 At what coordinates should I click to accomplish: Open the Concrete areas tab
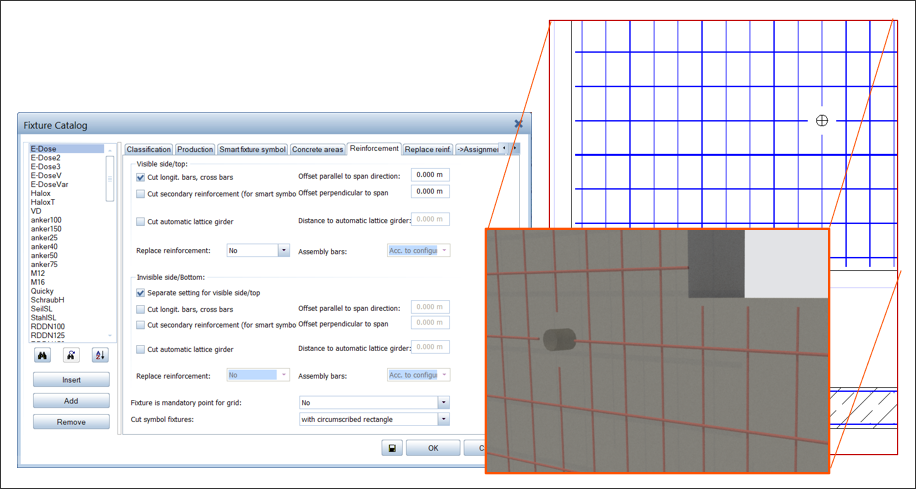(x=317, y=150)
